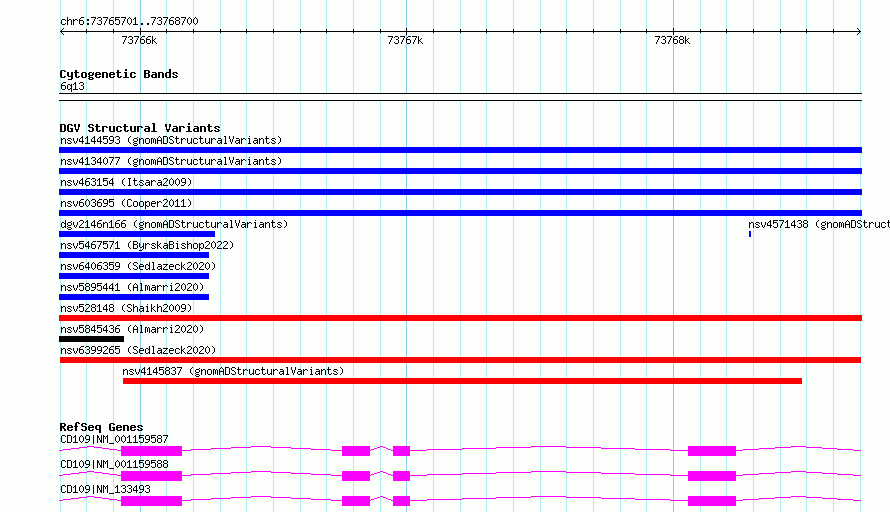Screen dimensions: 890x512
Task: Click the 73768k ruler label
Action: tap(672, 40)
